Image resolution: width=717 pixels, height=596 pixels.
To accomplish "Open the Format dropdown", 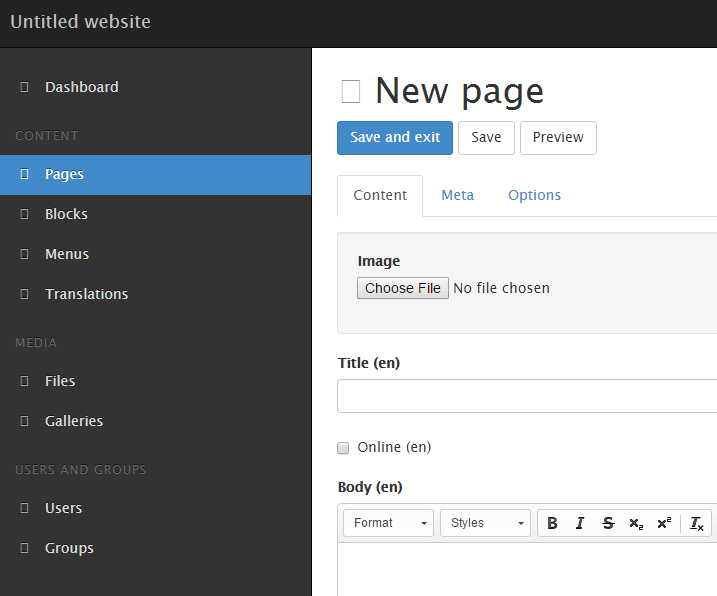I will click(388, 523).
